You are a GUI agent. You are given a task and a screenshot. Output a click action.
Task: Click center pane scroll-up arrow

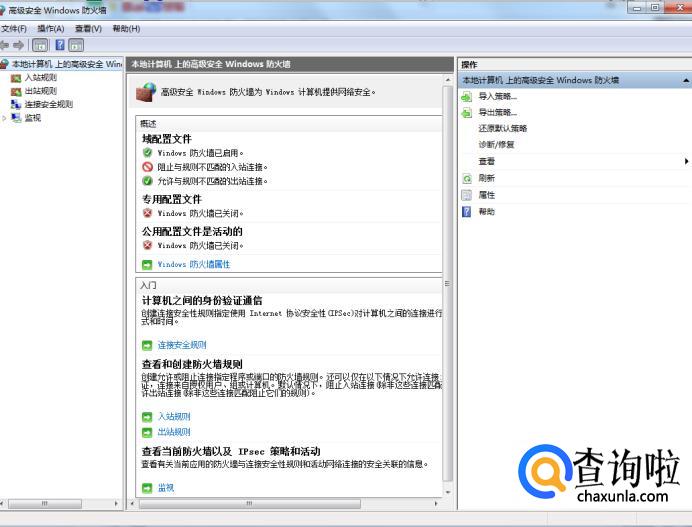[448, 80]
